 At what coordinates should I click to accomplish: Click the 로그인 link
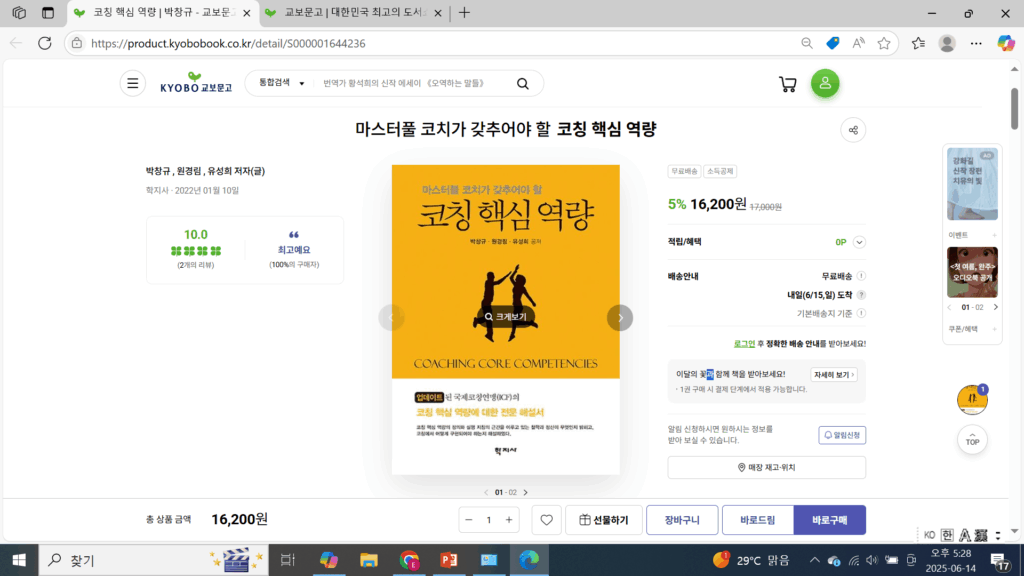(x=744, y=344)
